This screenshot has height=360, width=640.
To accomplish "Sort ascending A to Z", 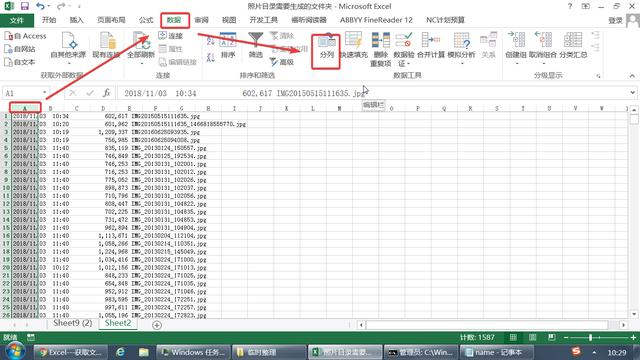I will (x=211, y=40).
